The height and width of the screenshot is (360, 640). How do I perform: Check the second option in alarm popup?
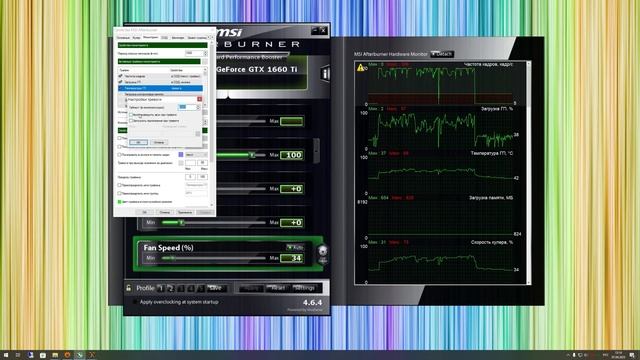pos(131,121)
